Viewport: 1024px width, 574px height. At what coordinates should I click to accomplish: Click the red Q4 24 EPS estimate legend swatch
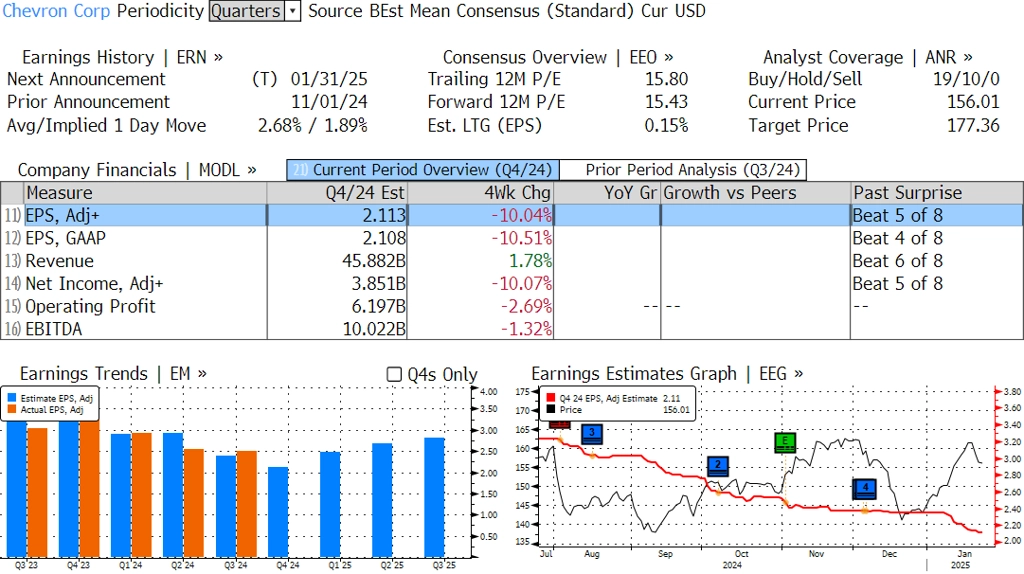[551, 398]
